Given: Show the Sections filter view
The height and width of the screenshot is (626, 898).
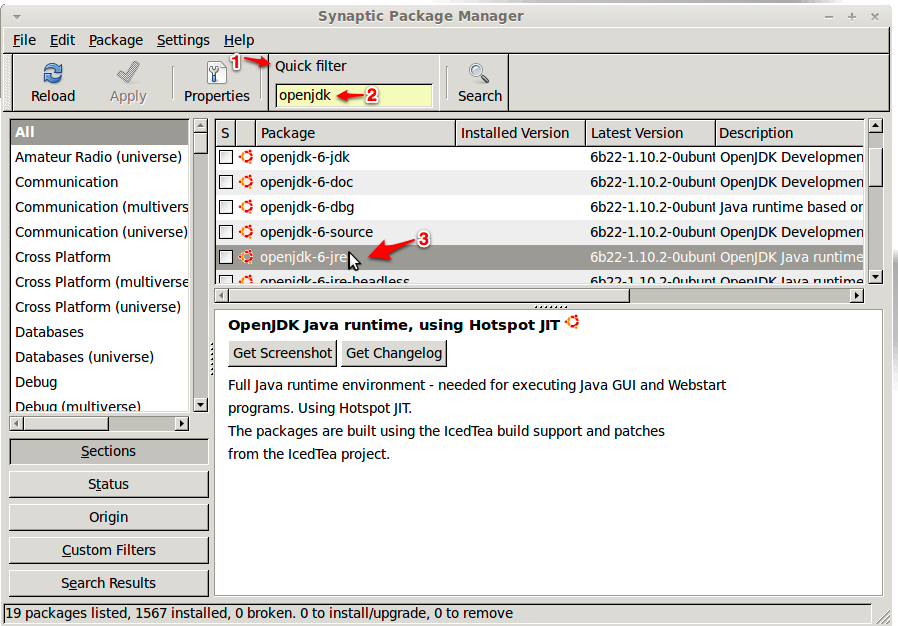Looking at the screenshot, I should [109, 451].
